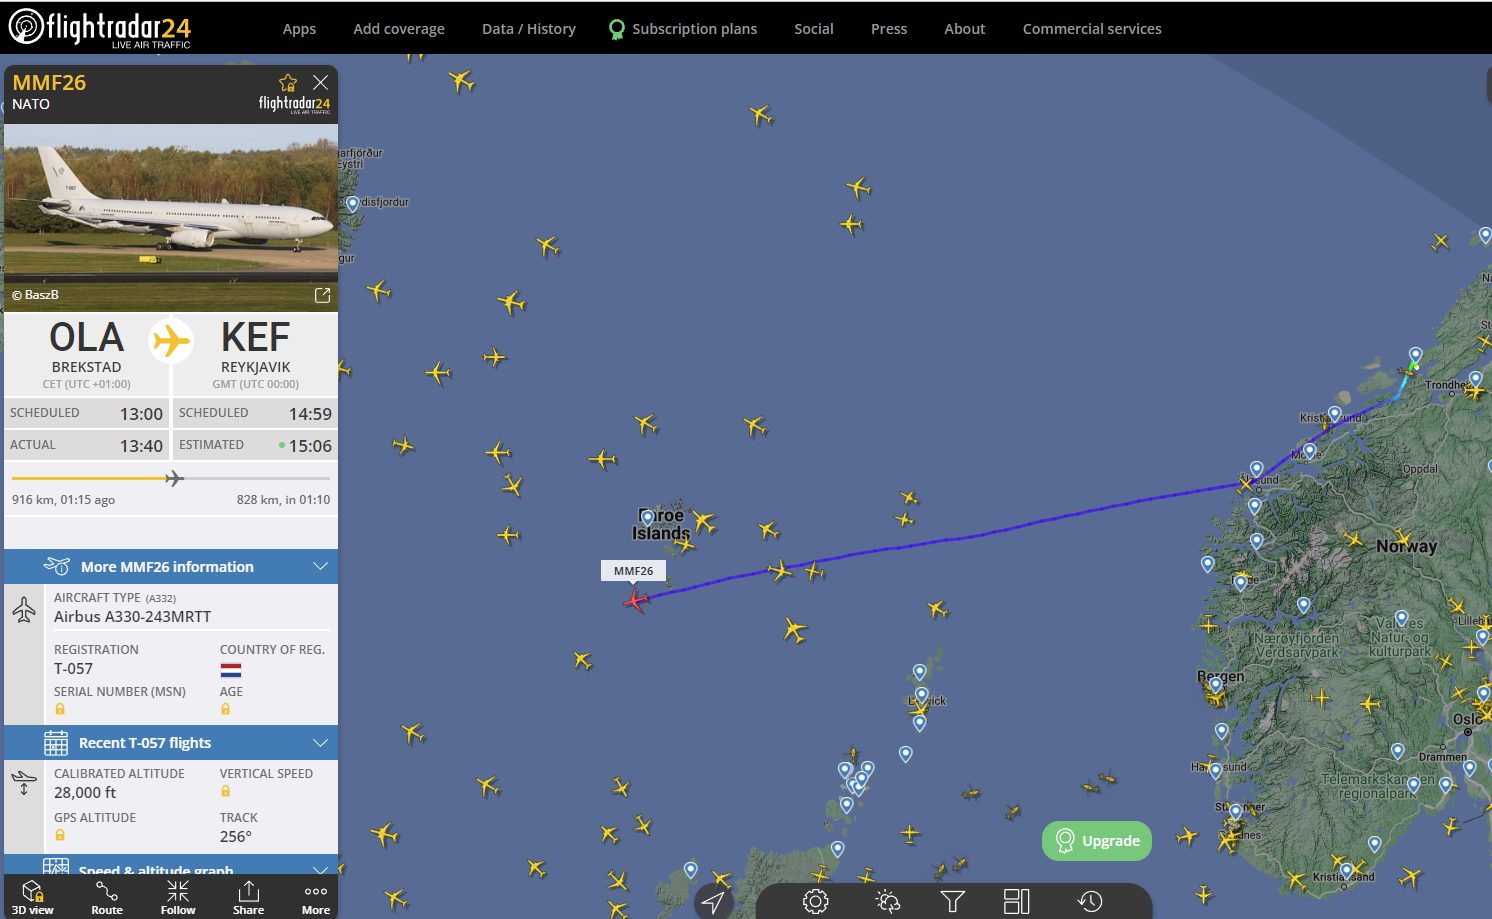Open the More options menu

click(316, 897)
